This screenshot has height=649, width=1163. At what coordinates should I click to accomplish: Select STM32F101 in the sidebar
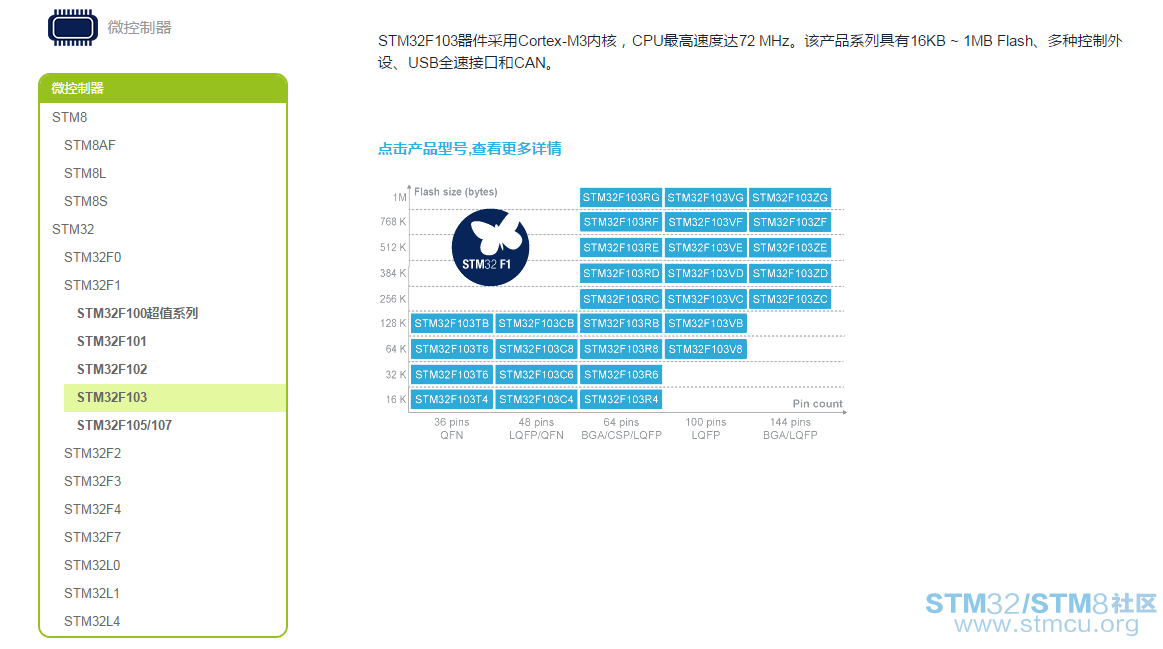pos(112,341)
